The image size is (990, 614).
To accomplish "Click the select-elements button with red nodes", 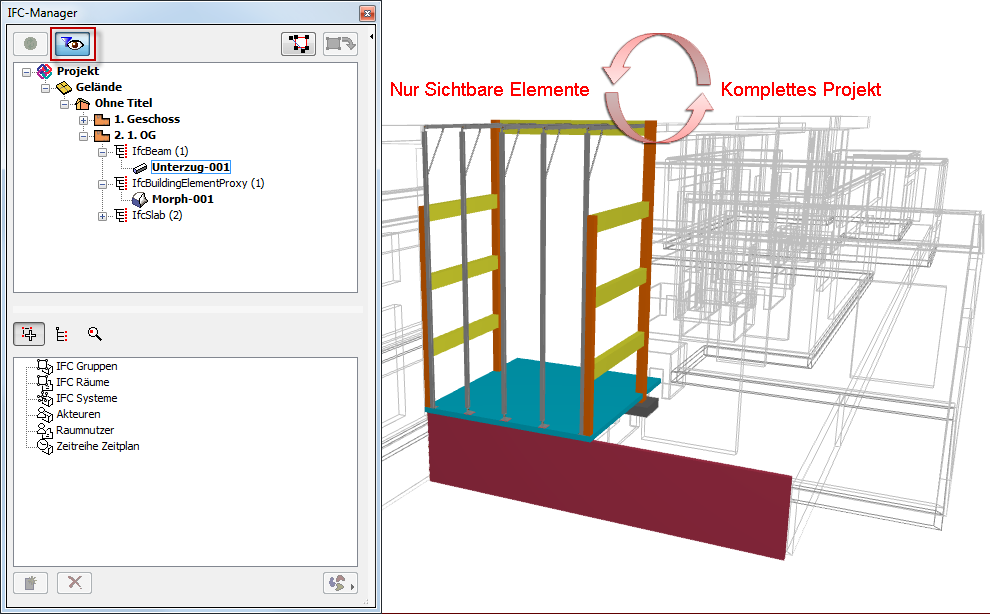I will [299, 44].
